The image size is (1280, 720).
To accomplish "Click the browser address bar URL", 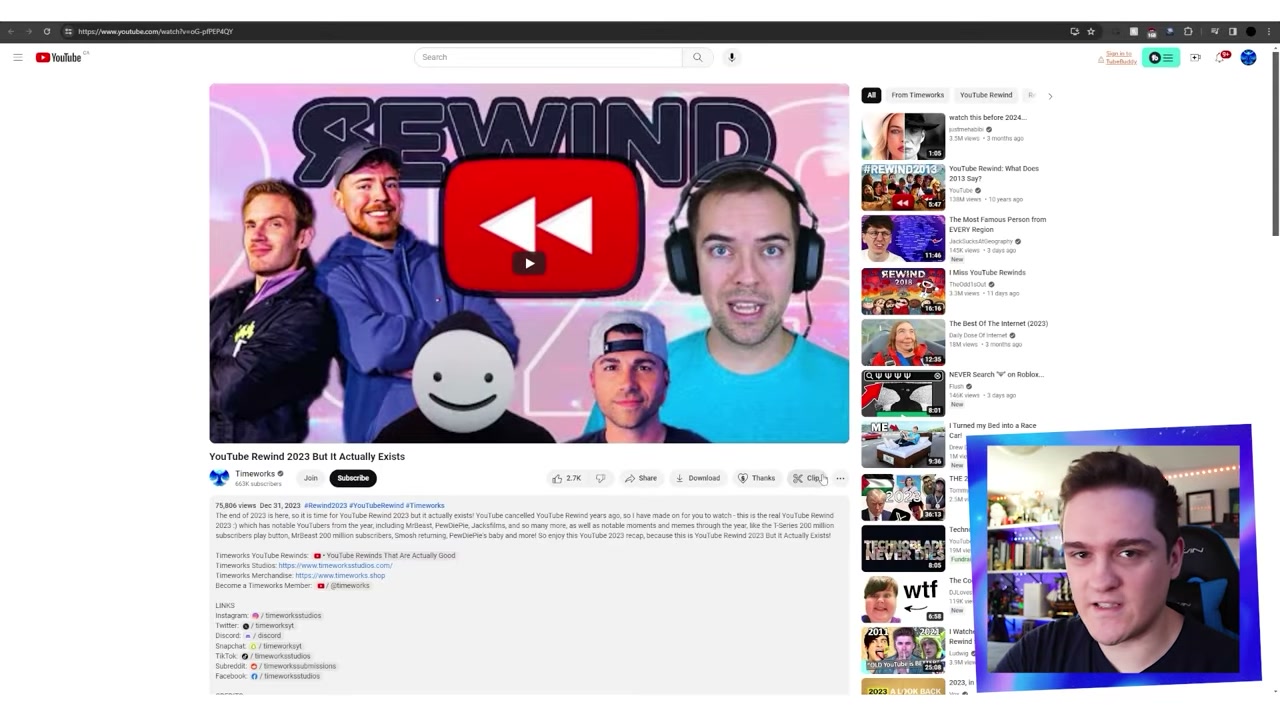I will (155, 31).
